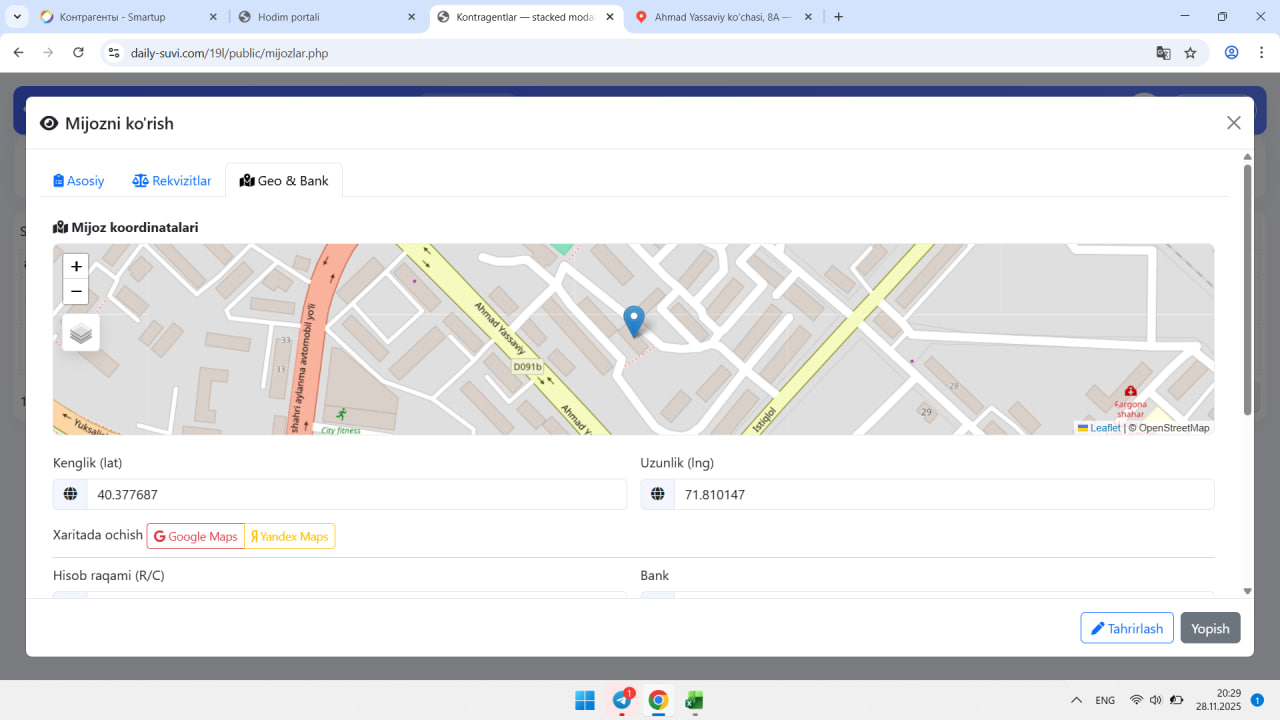This screenshot has width=1280, height=720.
Task: Open location in Yandex Maps
Action: click(290, 536)
